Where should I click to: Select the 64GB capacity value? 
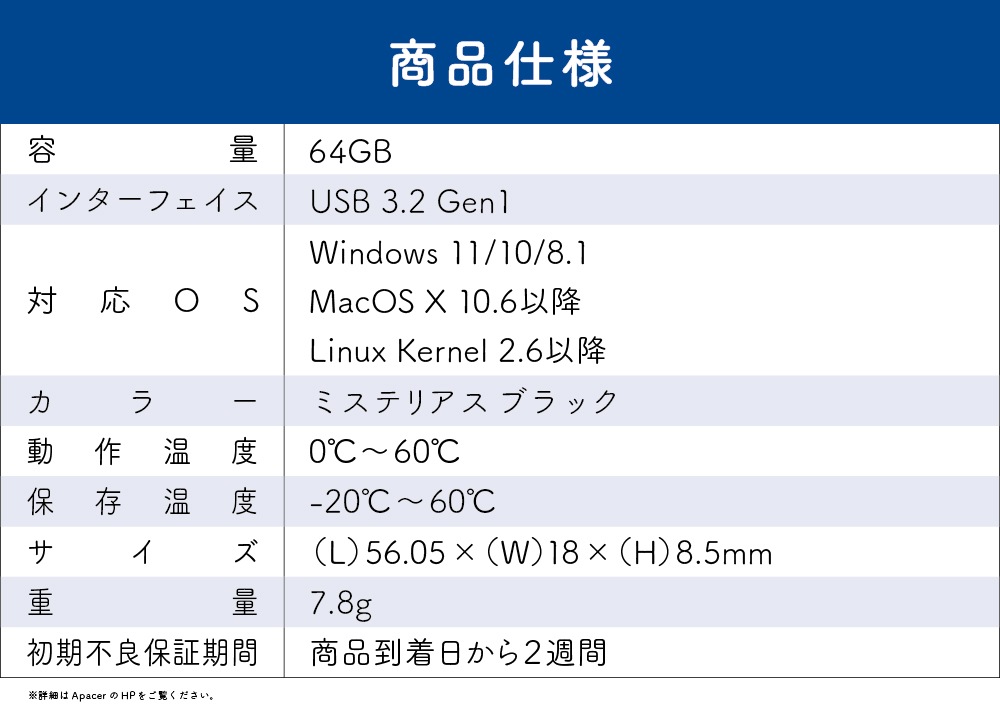350,152
